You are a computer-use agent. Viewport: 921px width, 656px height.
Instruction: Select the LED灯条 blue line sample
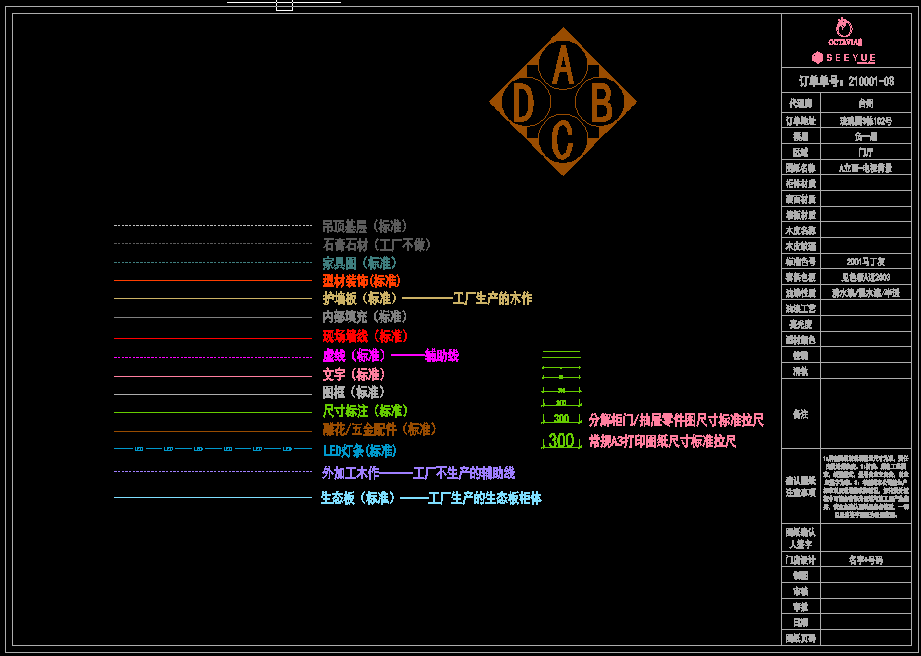tap(212, 450)
